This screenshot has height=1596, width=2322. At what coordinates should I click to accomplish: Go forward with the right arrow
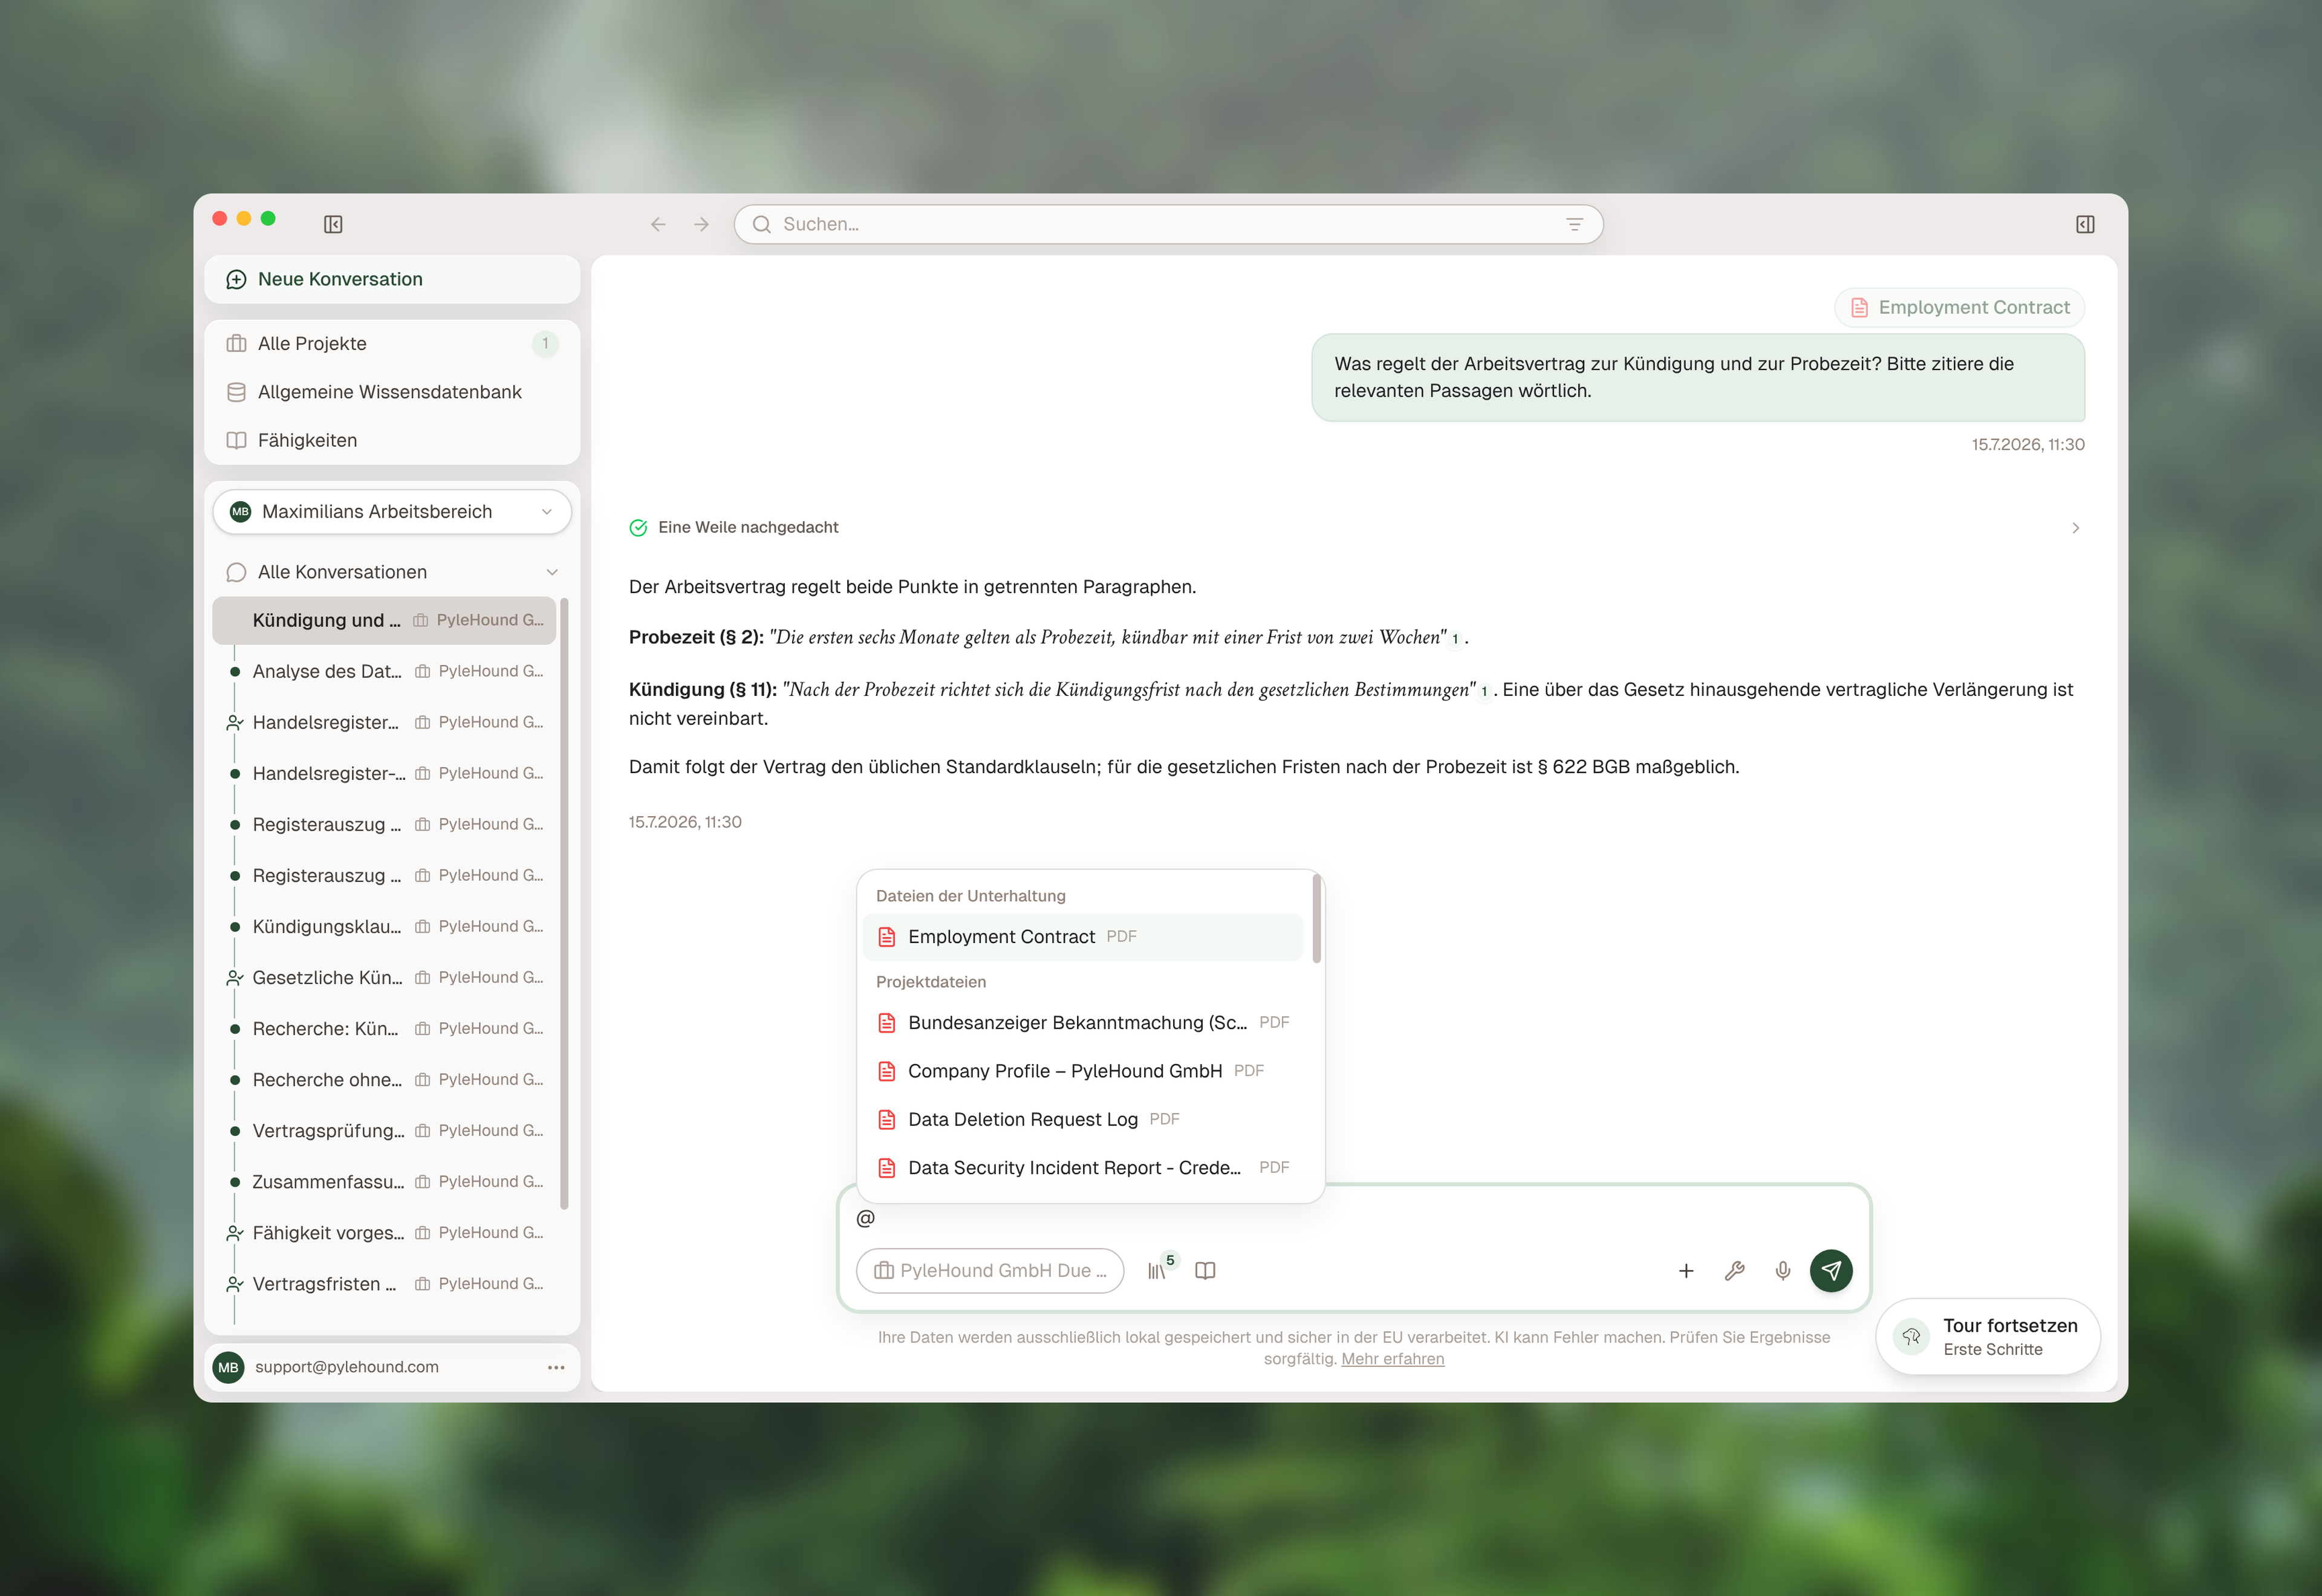click(x=702, y=224)
